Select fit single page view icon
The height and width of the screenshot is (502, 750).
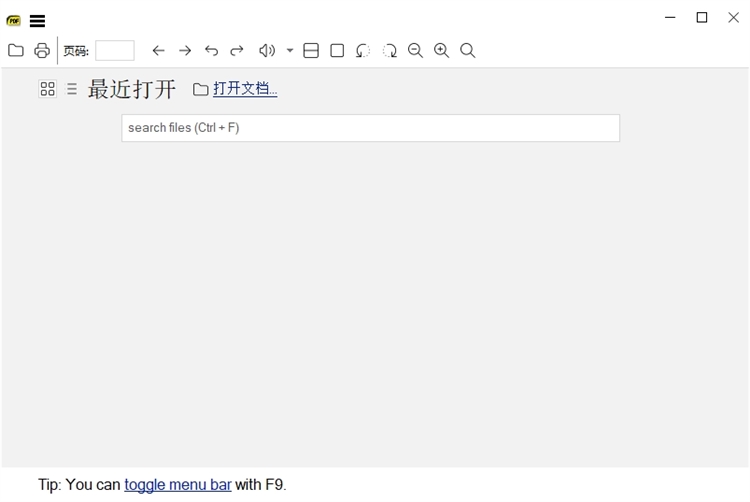(337, 50)
